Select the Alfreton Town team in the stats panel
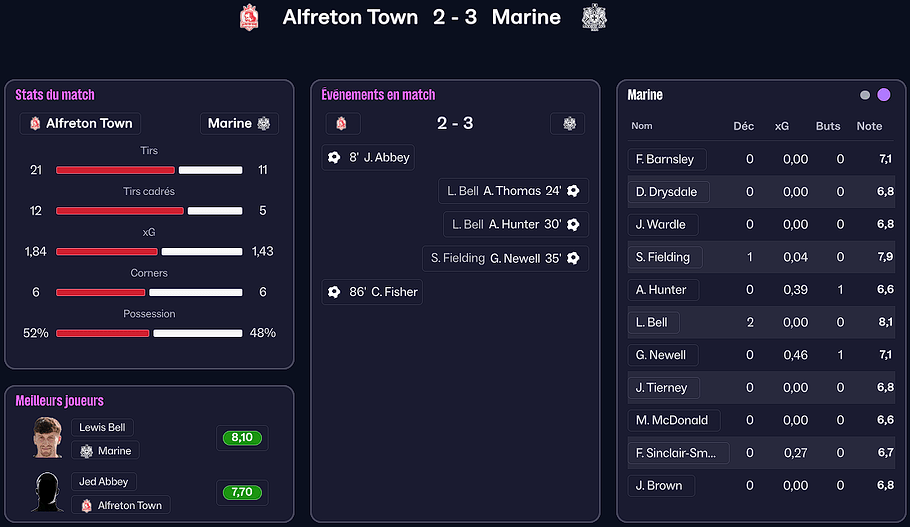The width and height of the screenshot is (910, 527). pyautogui.click(x=80, y=123)
